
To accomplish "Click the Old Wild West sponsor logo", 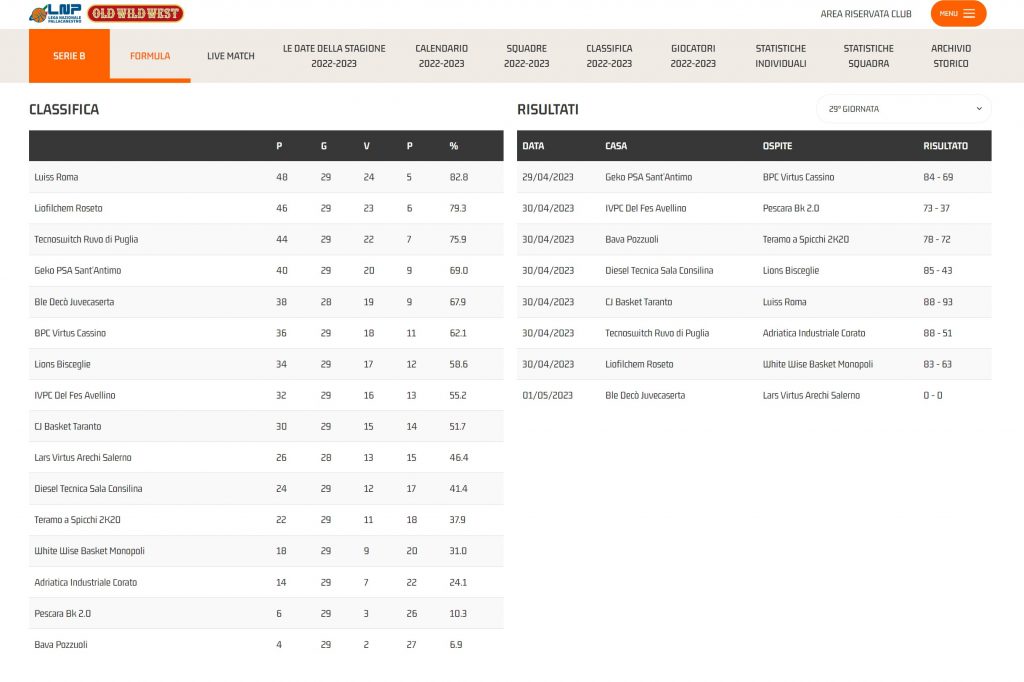I will pyautogui.click(x=135, y=14).
